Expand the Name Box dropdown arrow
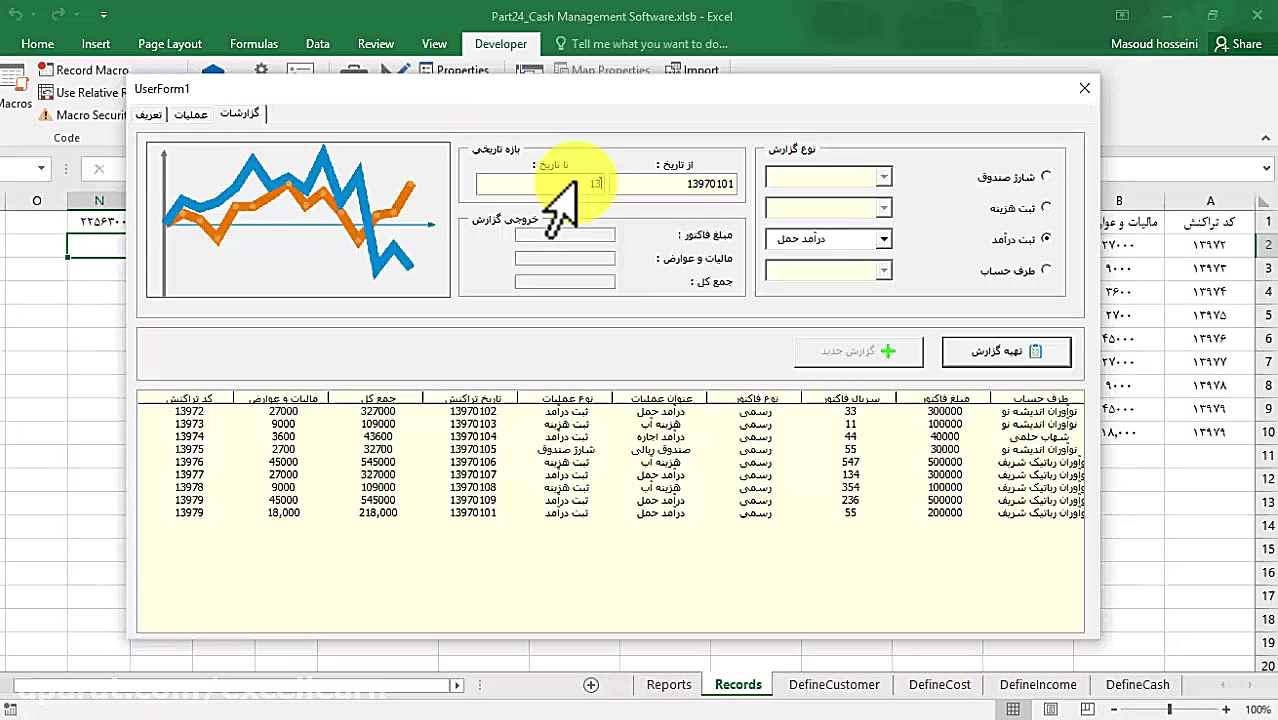1278x720 pixels. click(41, 169)
